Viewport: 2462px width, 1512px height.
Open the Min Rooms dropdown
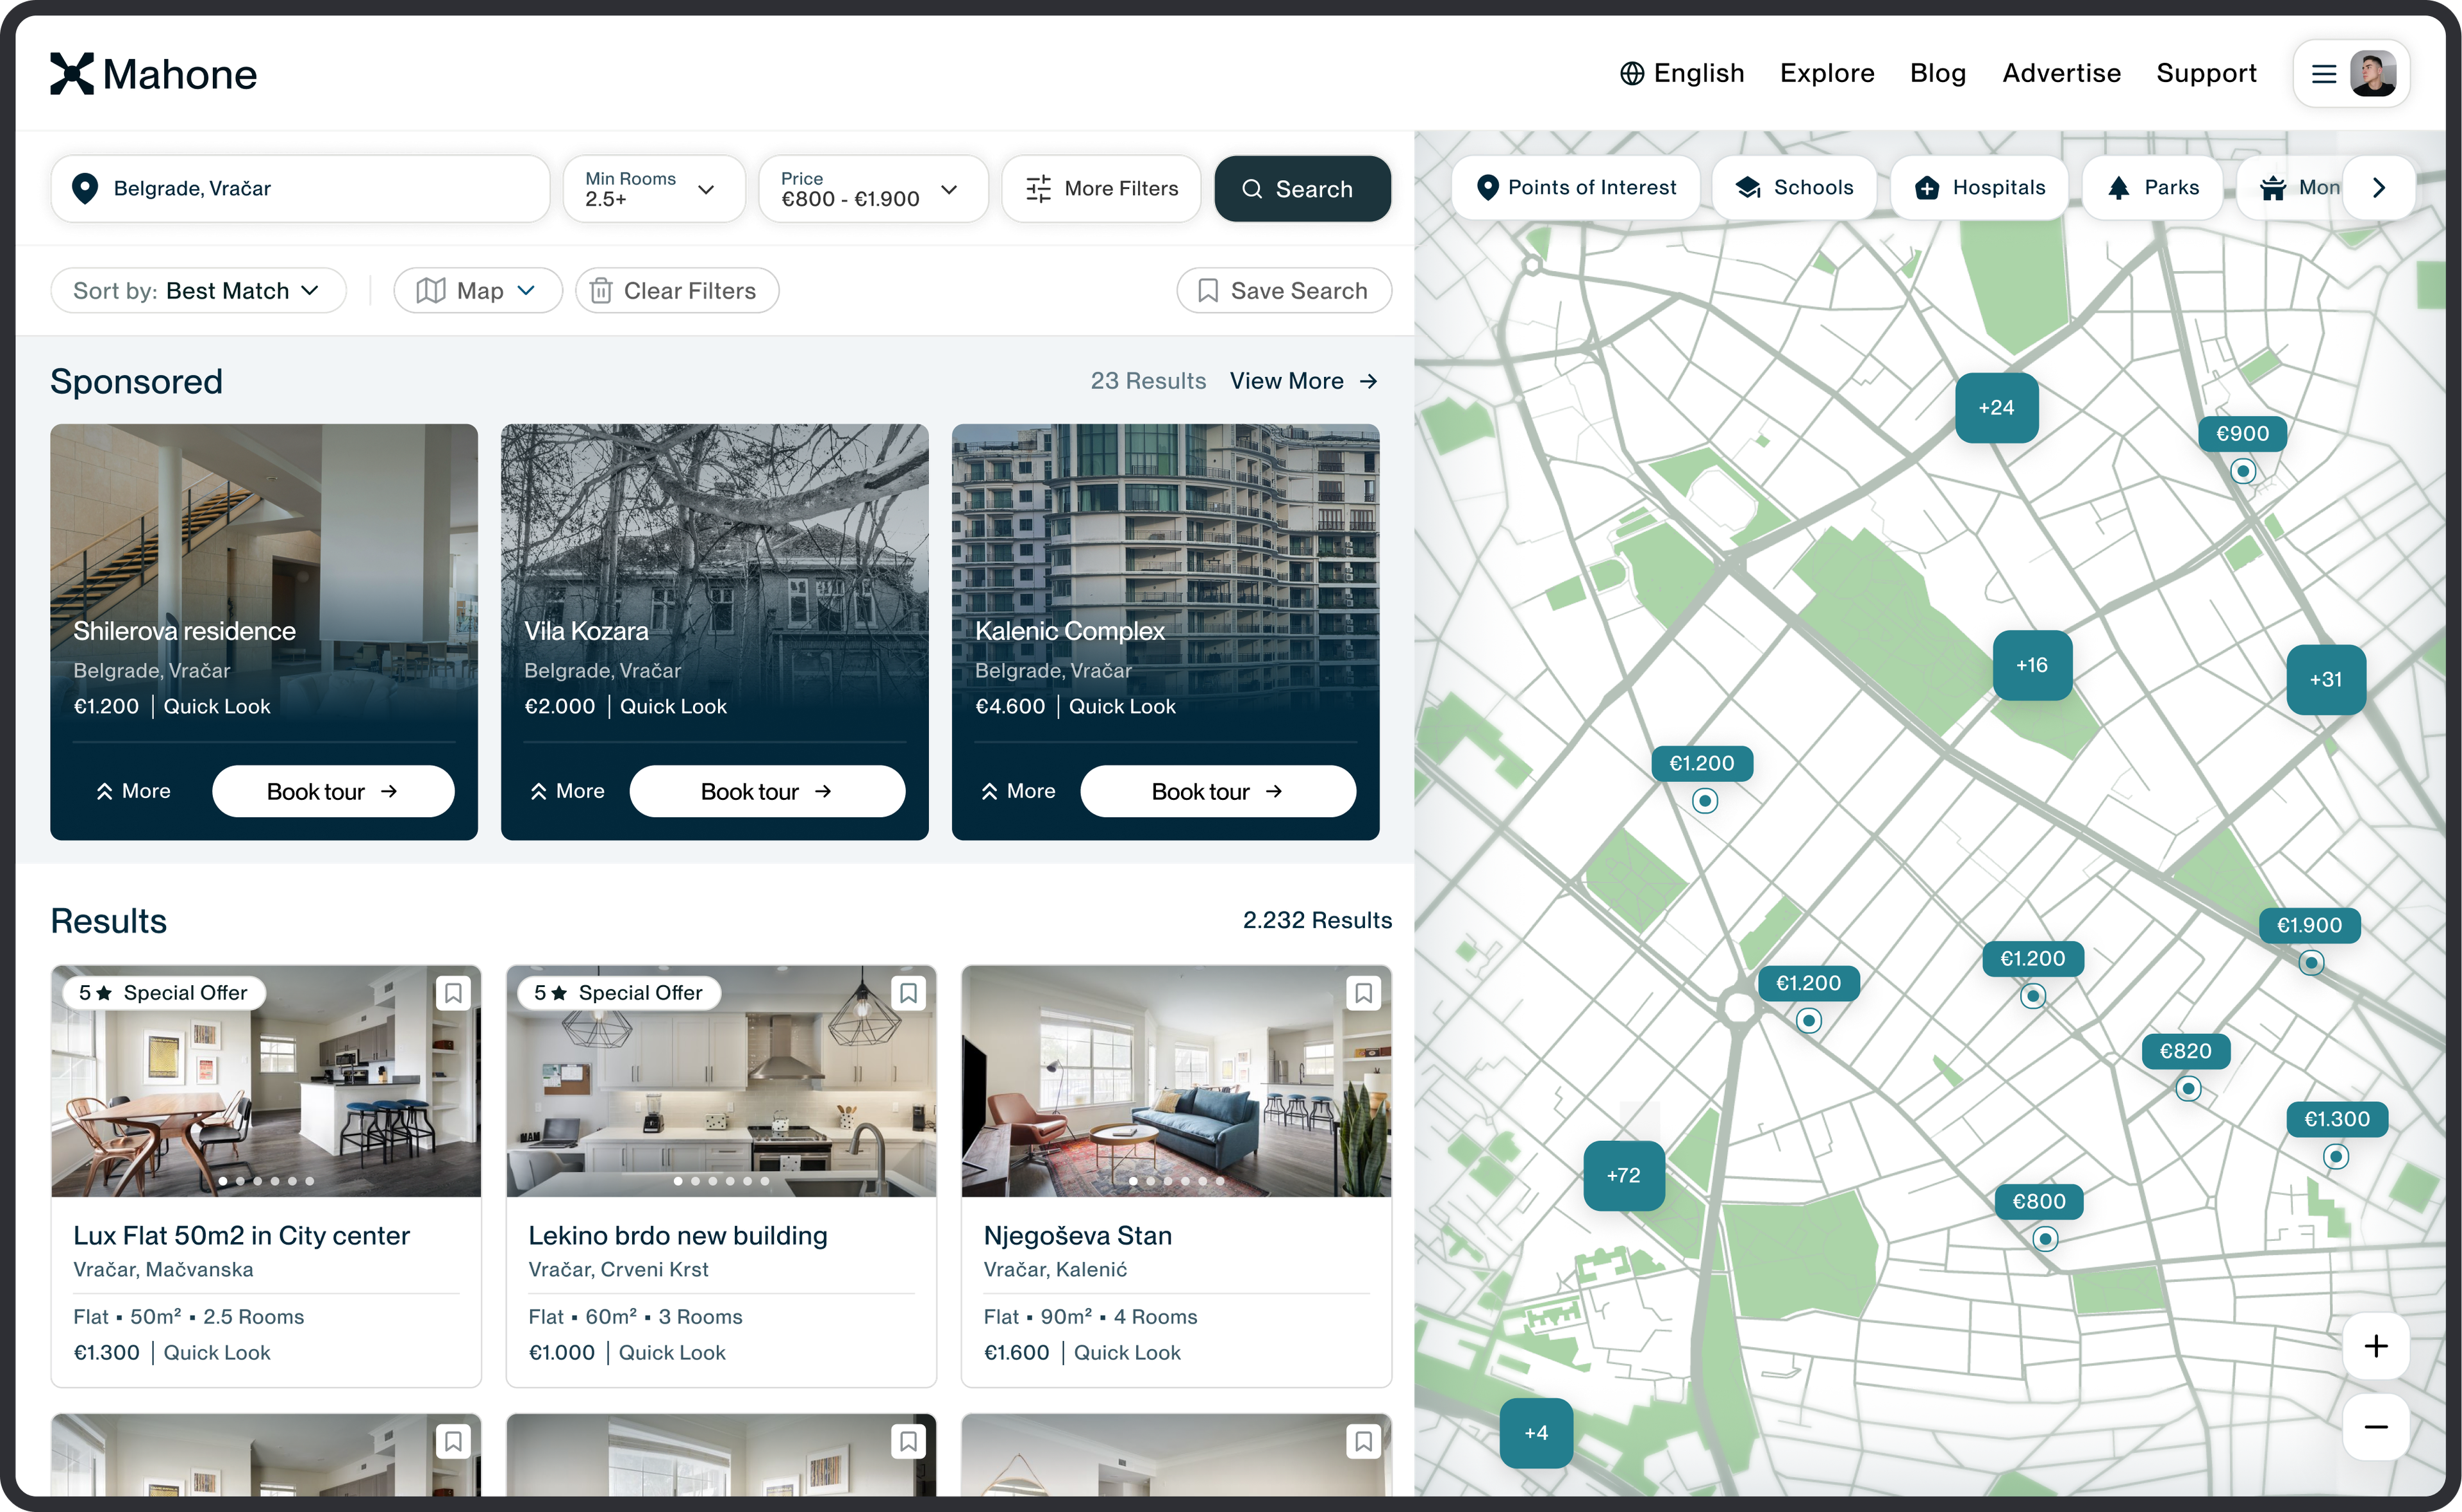coord(654,188)
